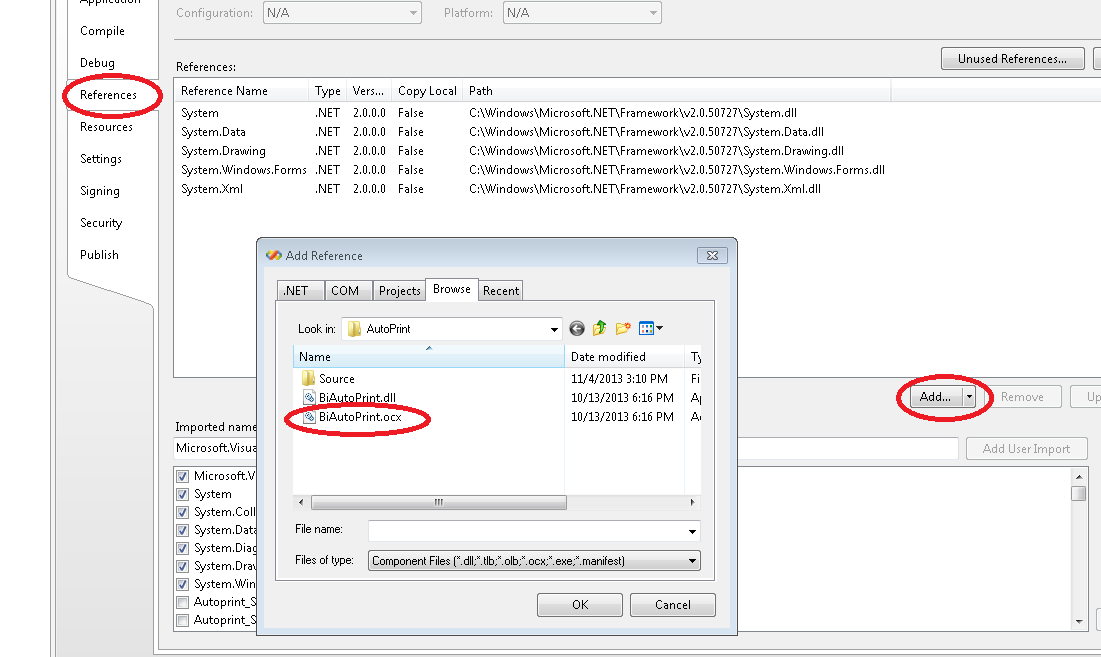The height and width of the screenshot is (657, 1101).
Task: Click the Add reference button
Action: pos(935,397)
